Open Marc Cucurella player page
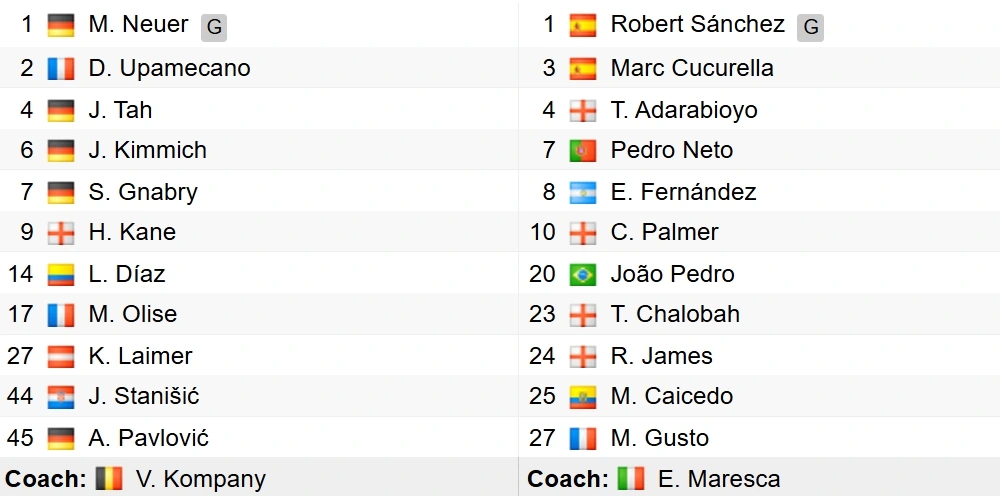This screenshot has width=1000, height=496. [692, 68]
